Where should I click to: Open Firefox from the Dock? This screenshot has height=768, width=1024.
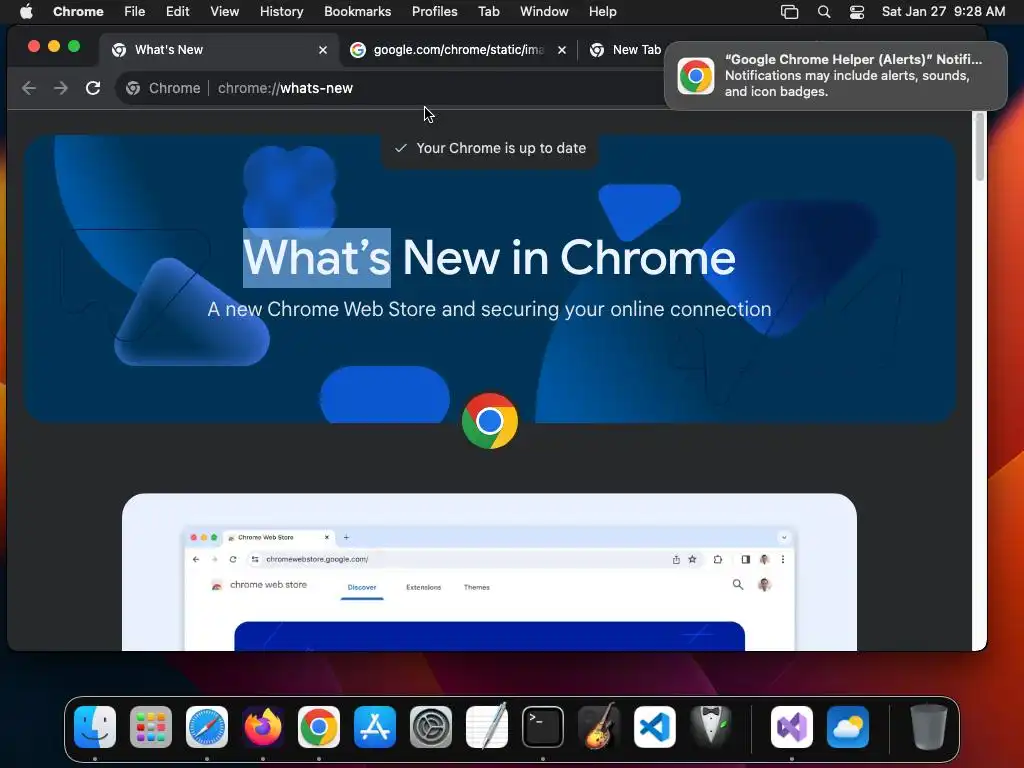263,727
